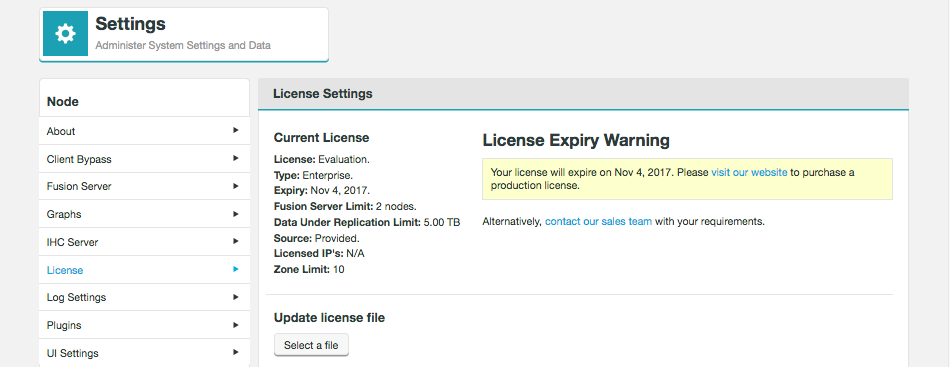Image resolution: width=950 pixels, height=367 pixels.
Task: Select the License menu item
Action: pos(144,270)
